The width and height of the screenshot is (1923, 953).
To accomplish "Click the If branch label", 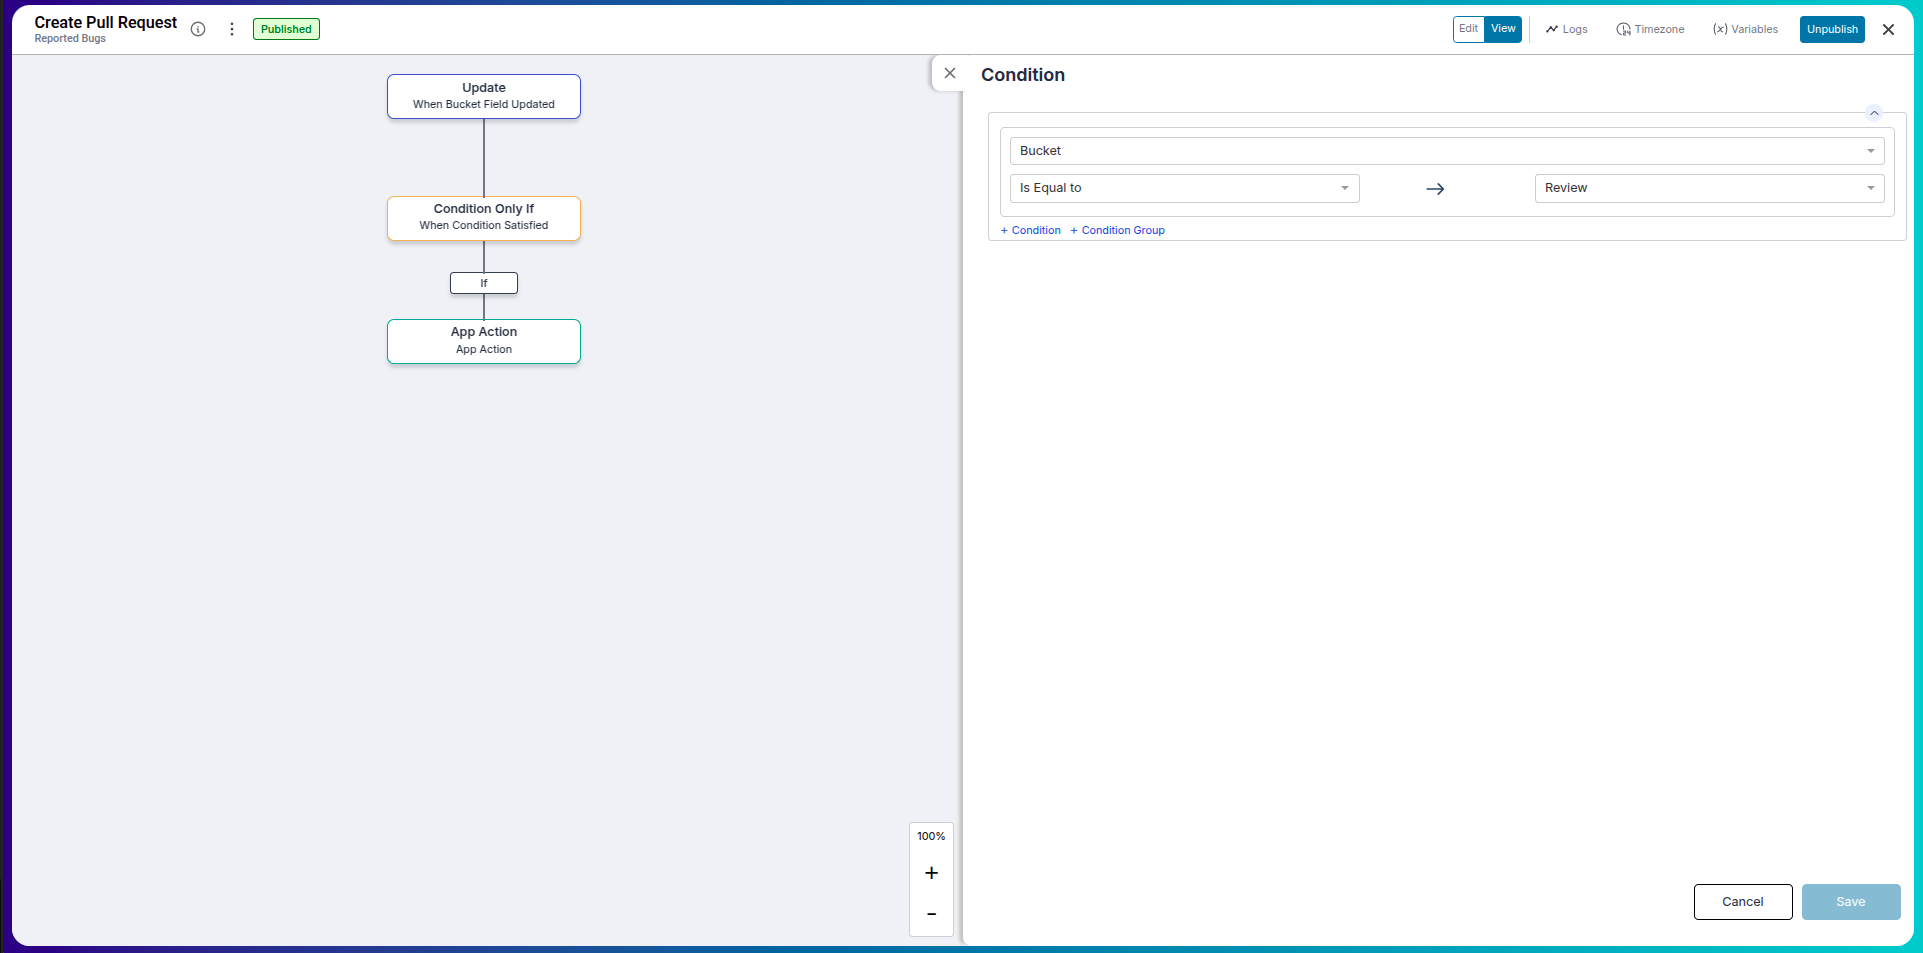I will [484, 283].
